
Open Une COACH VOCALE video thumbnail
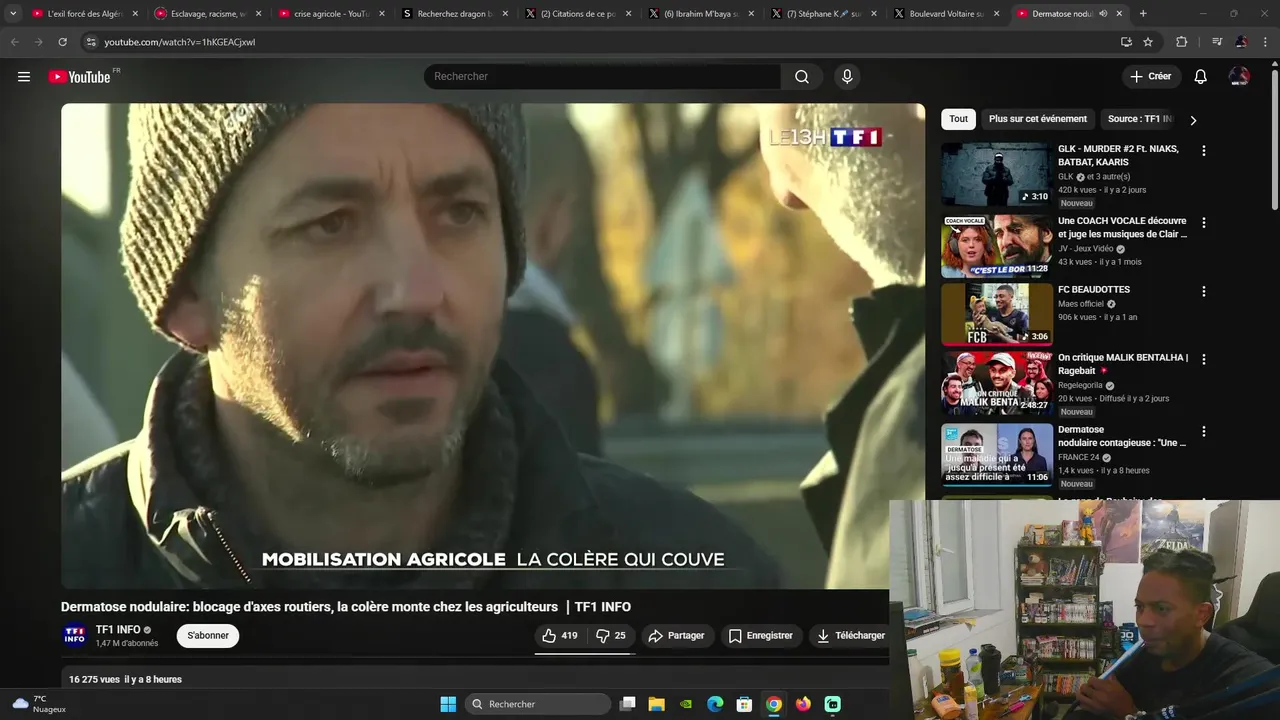pyautogui.click(x=997, y=246)
